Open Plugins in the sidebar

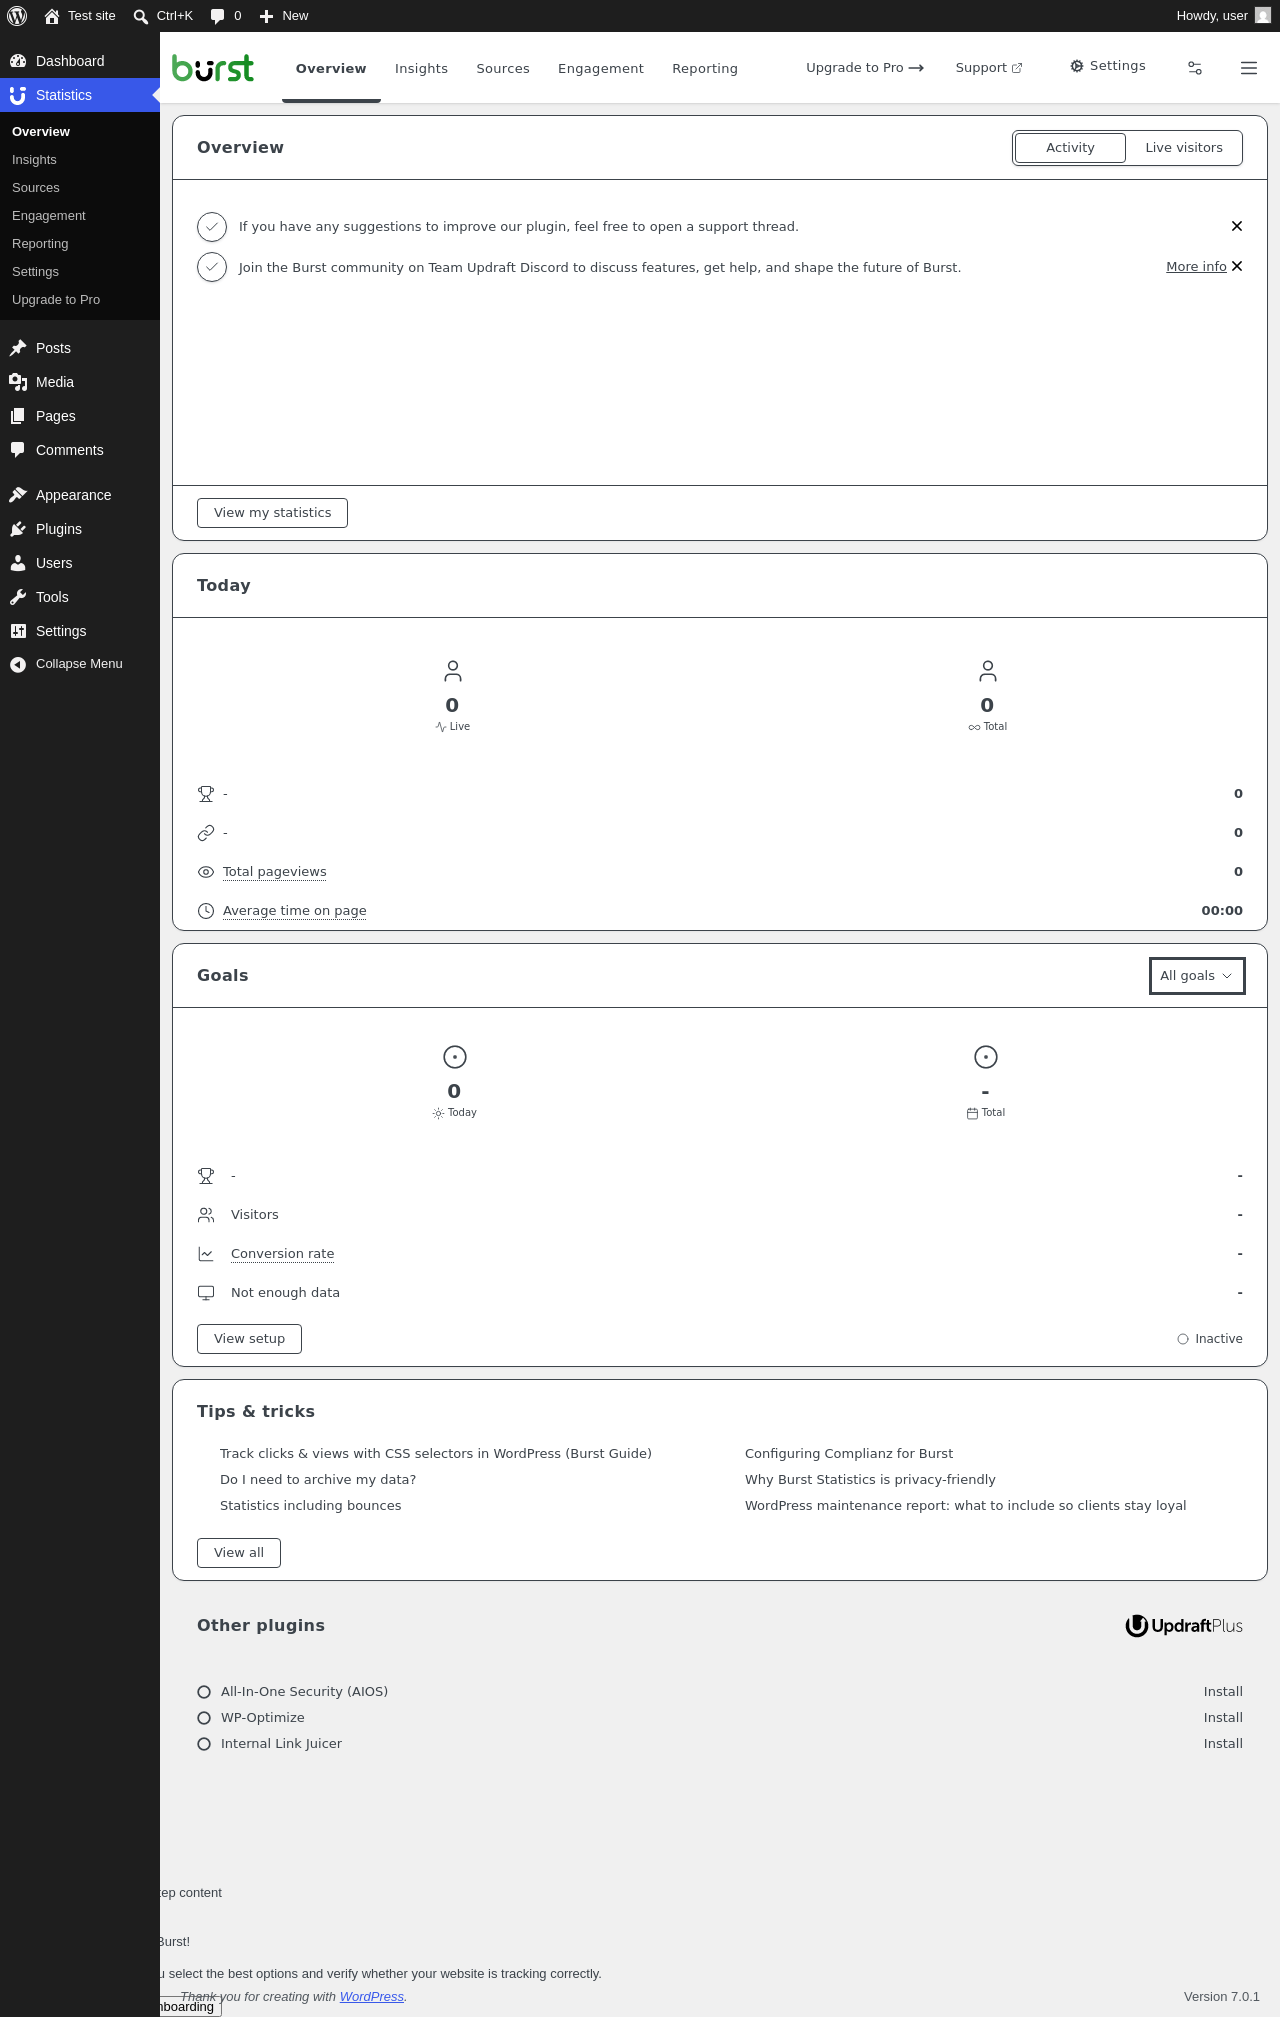80,529
